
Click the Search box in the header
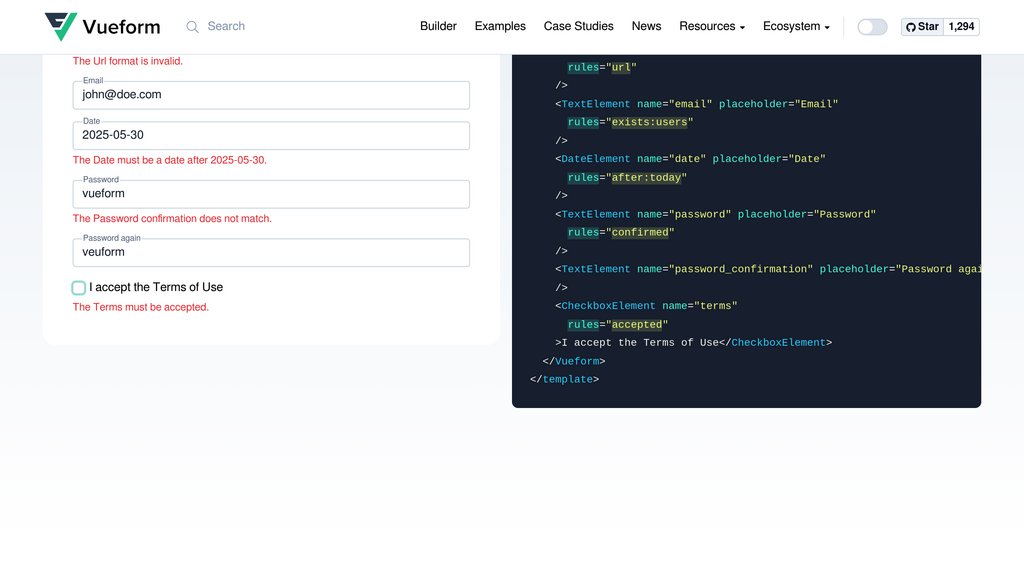225,27
